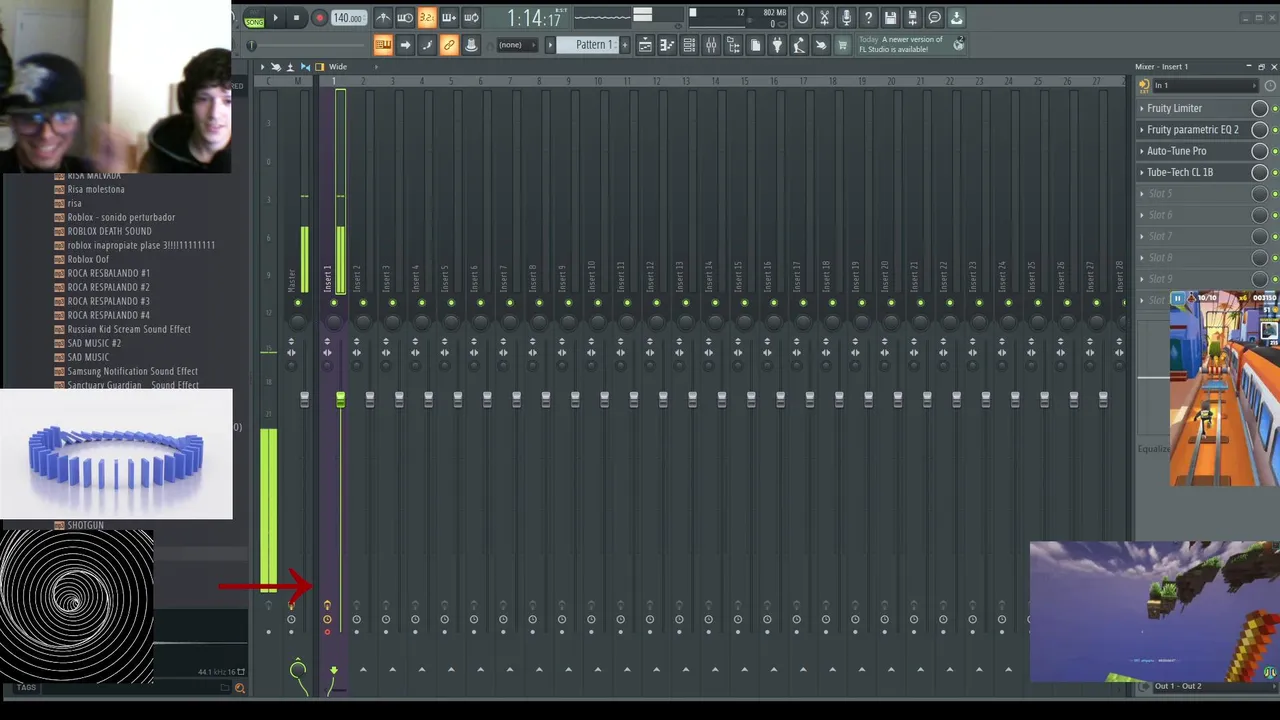Viewport: 1280px width, 720px height.
Task: Click the floppy disk save icon
Action: [890, 18]
